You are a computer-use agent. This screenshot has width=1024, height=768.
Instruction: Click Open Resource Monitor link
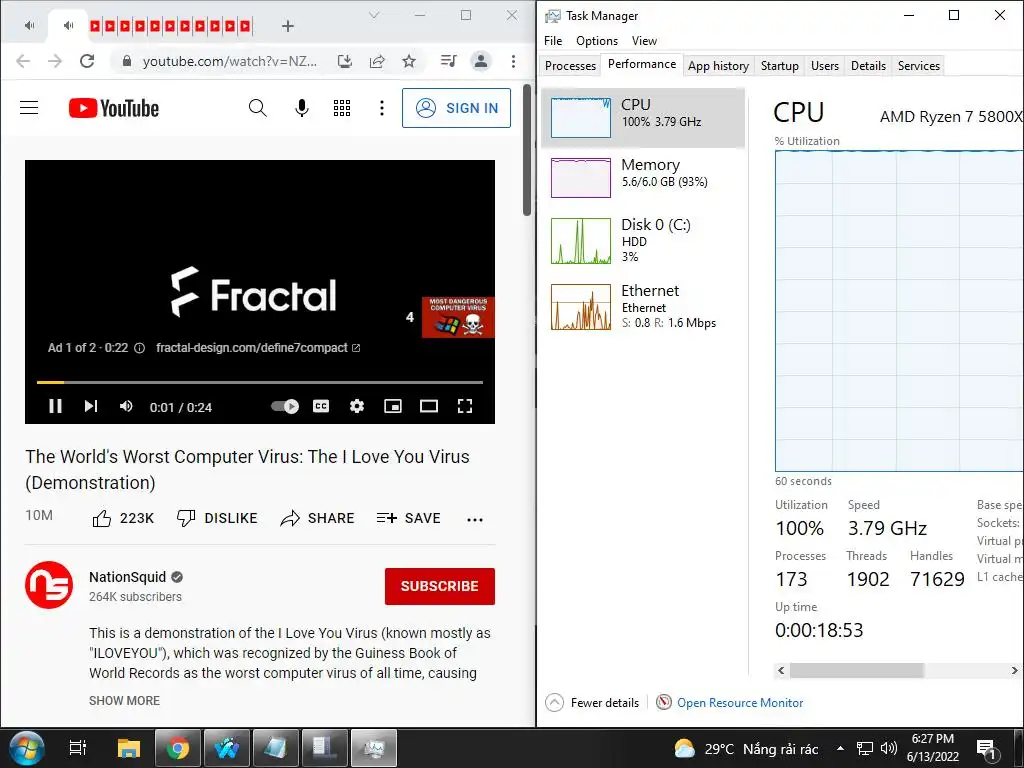pyautogui.click(x=740, y=703)
